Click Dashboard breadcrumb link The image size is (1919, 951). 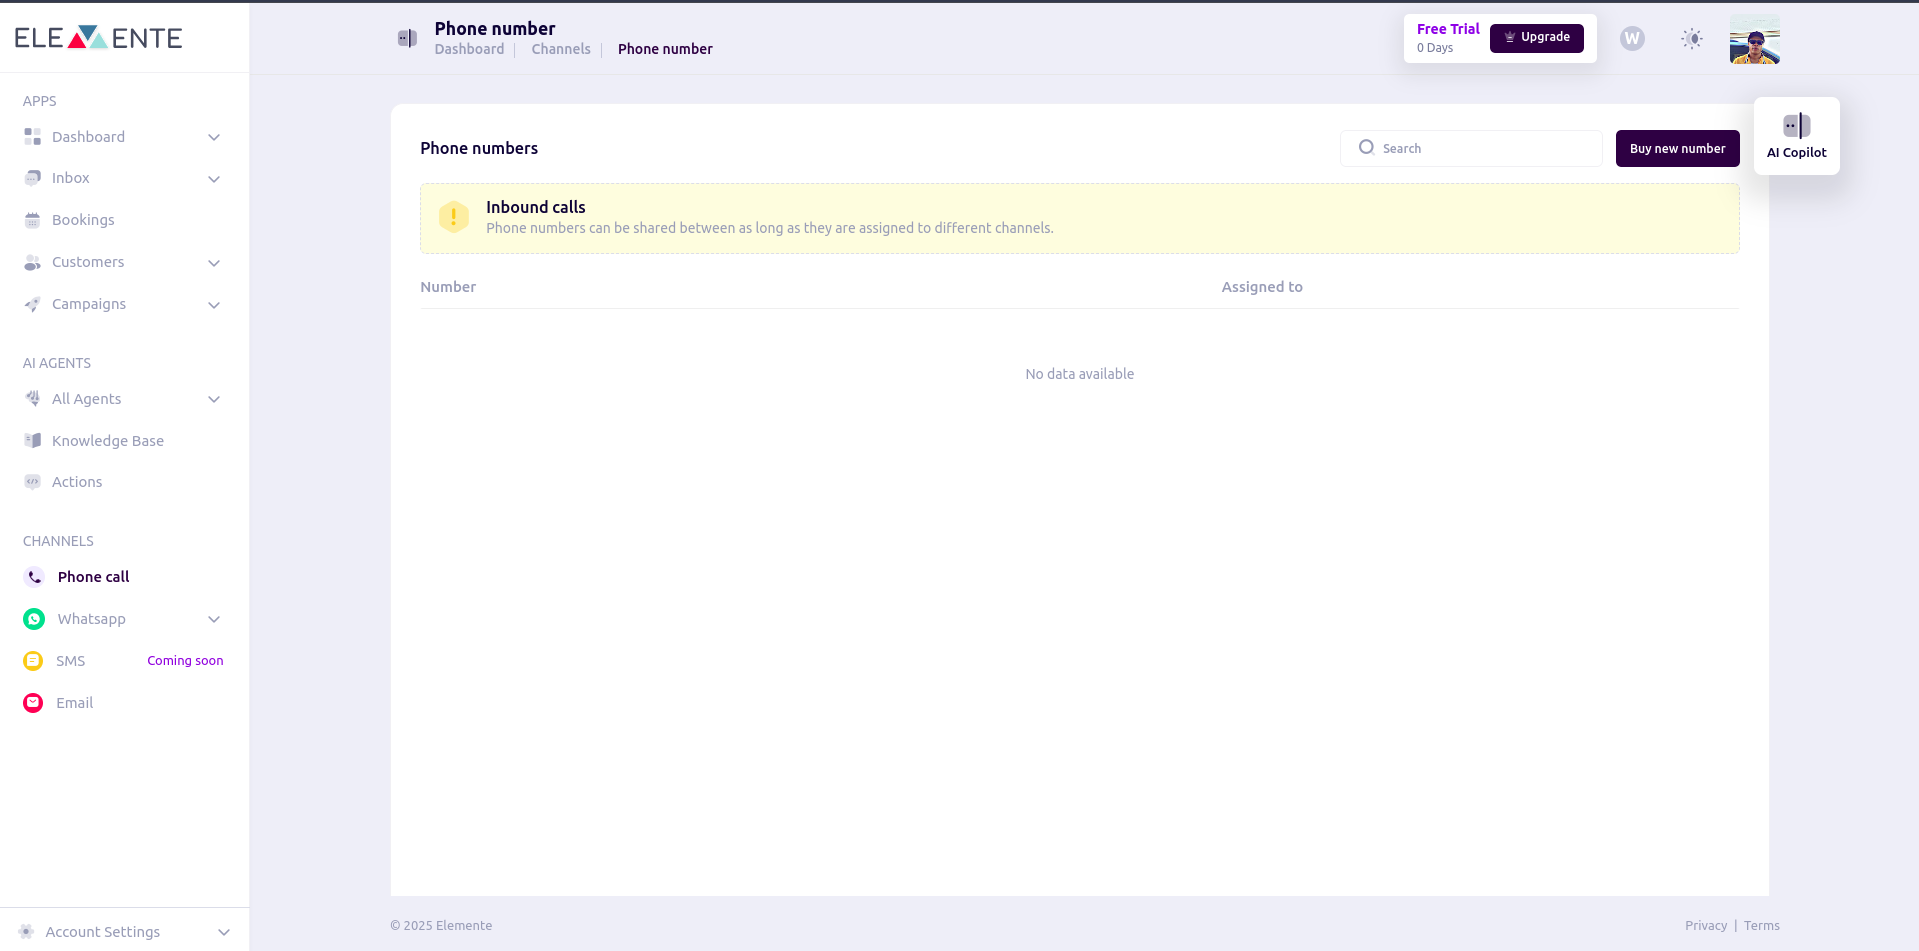tap(469, 49)
